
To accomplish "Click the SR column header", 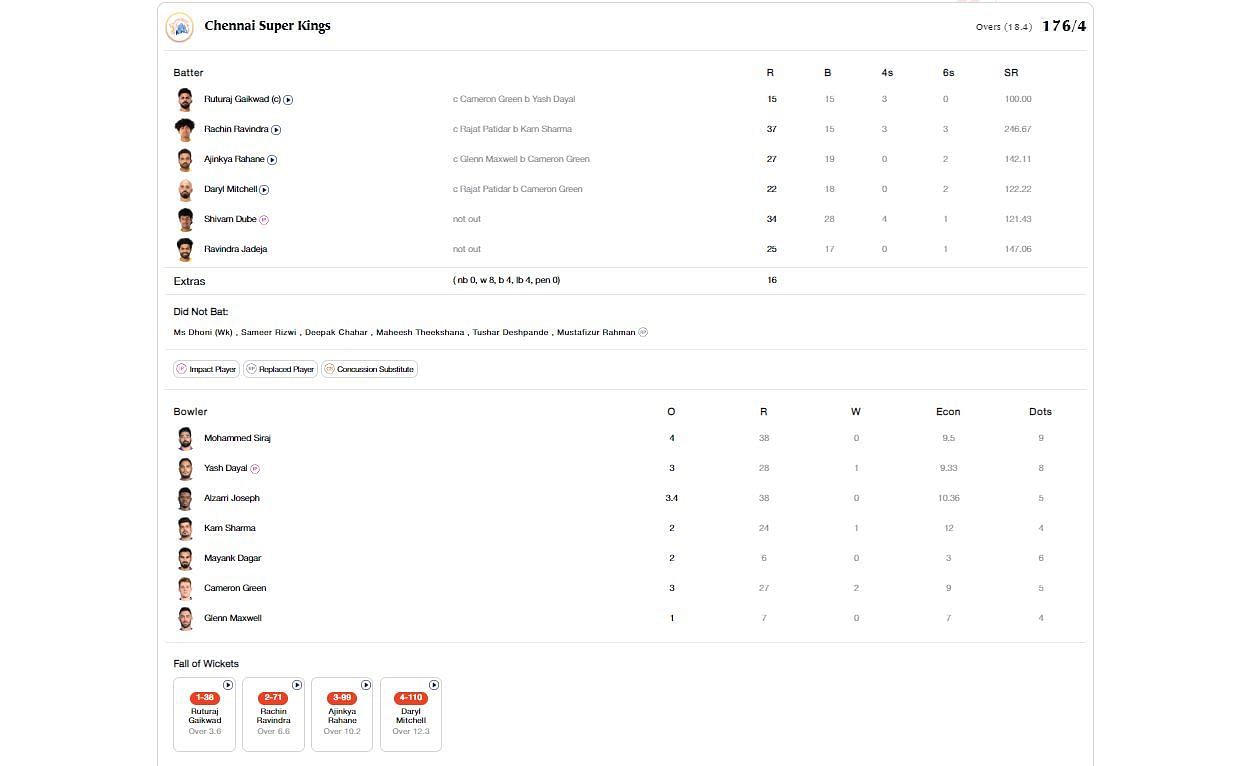I will tap(1011, 73).
